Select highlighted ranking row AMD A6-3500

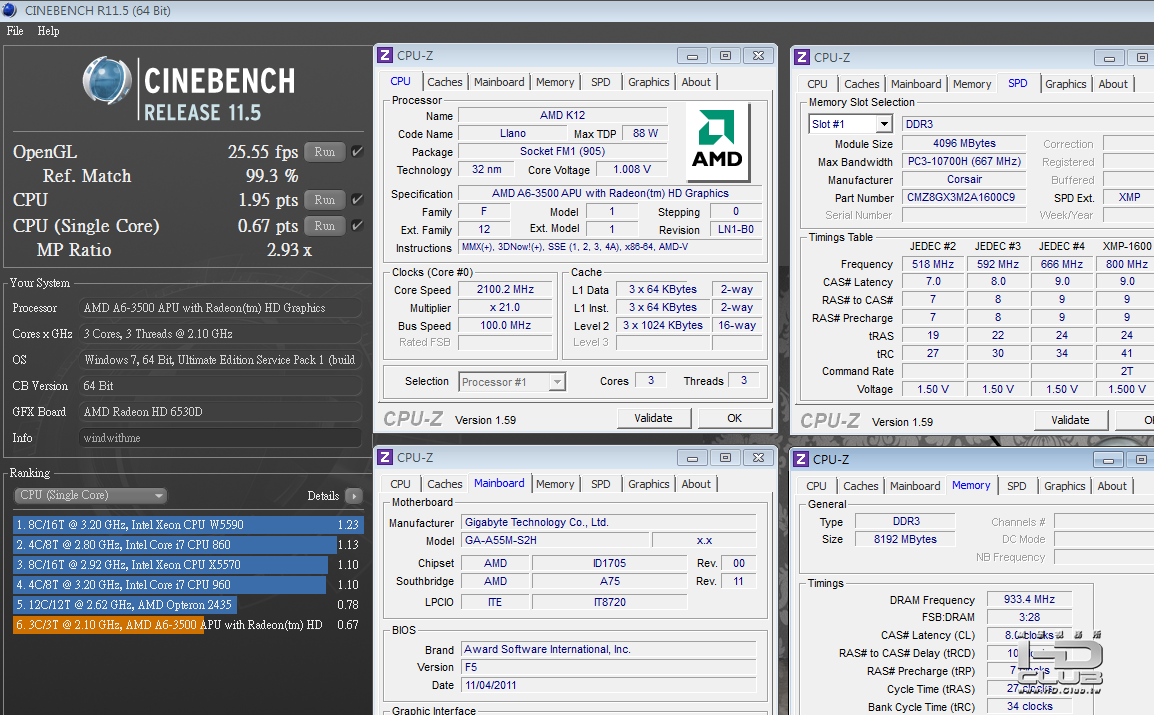[x=188, y=625]
